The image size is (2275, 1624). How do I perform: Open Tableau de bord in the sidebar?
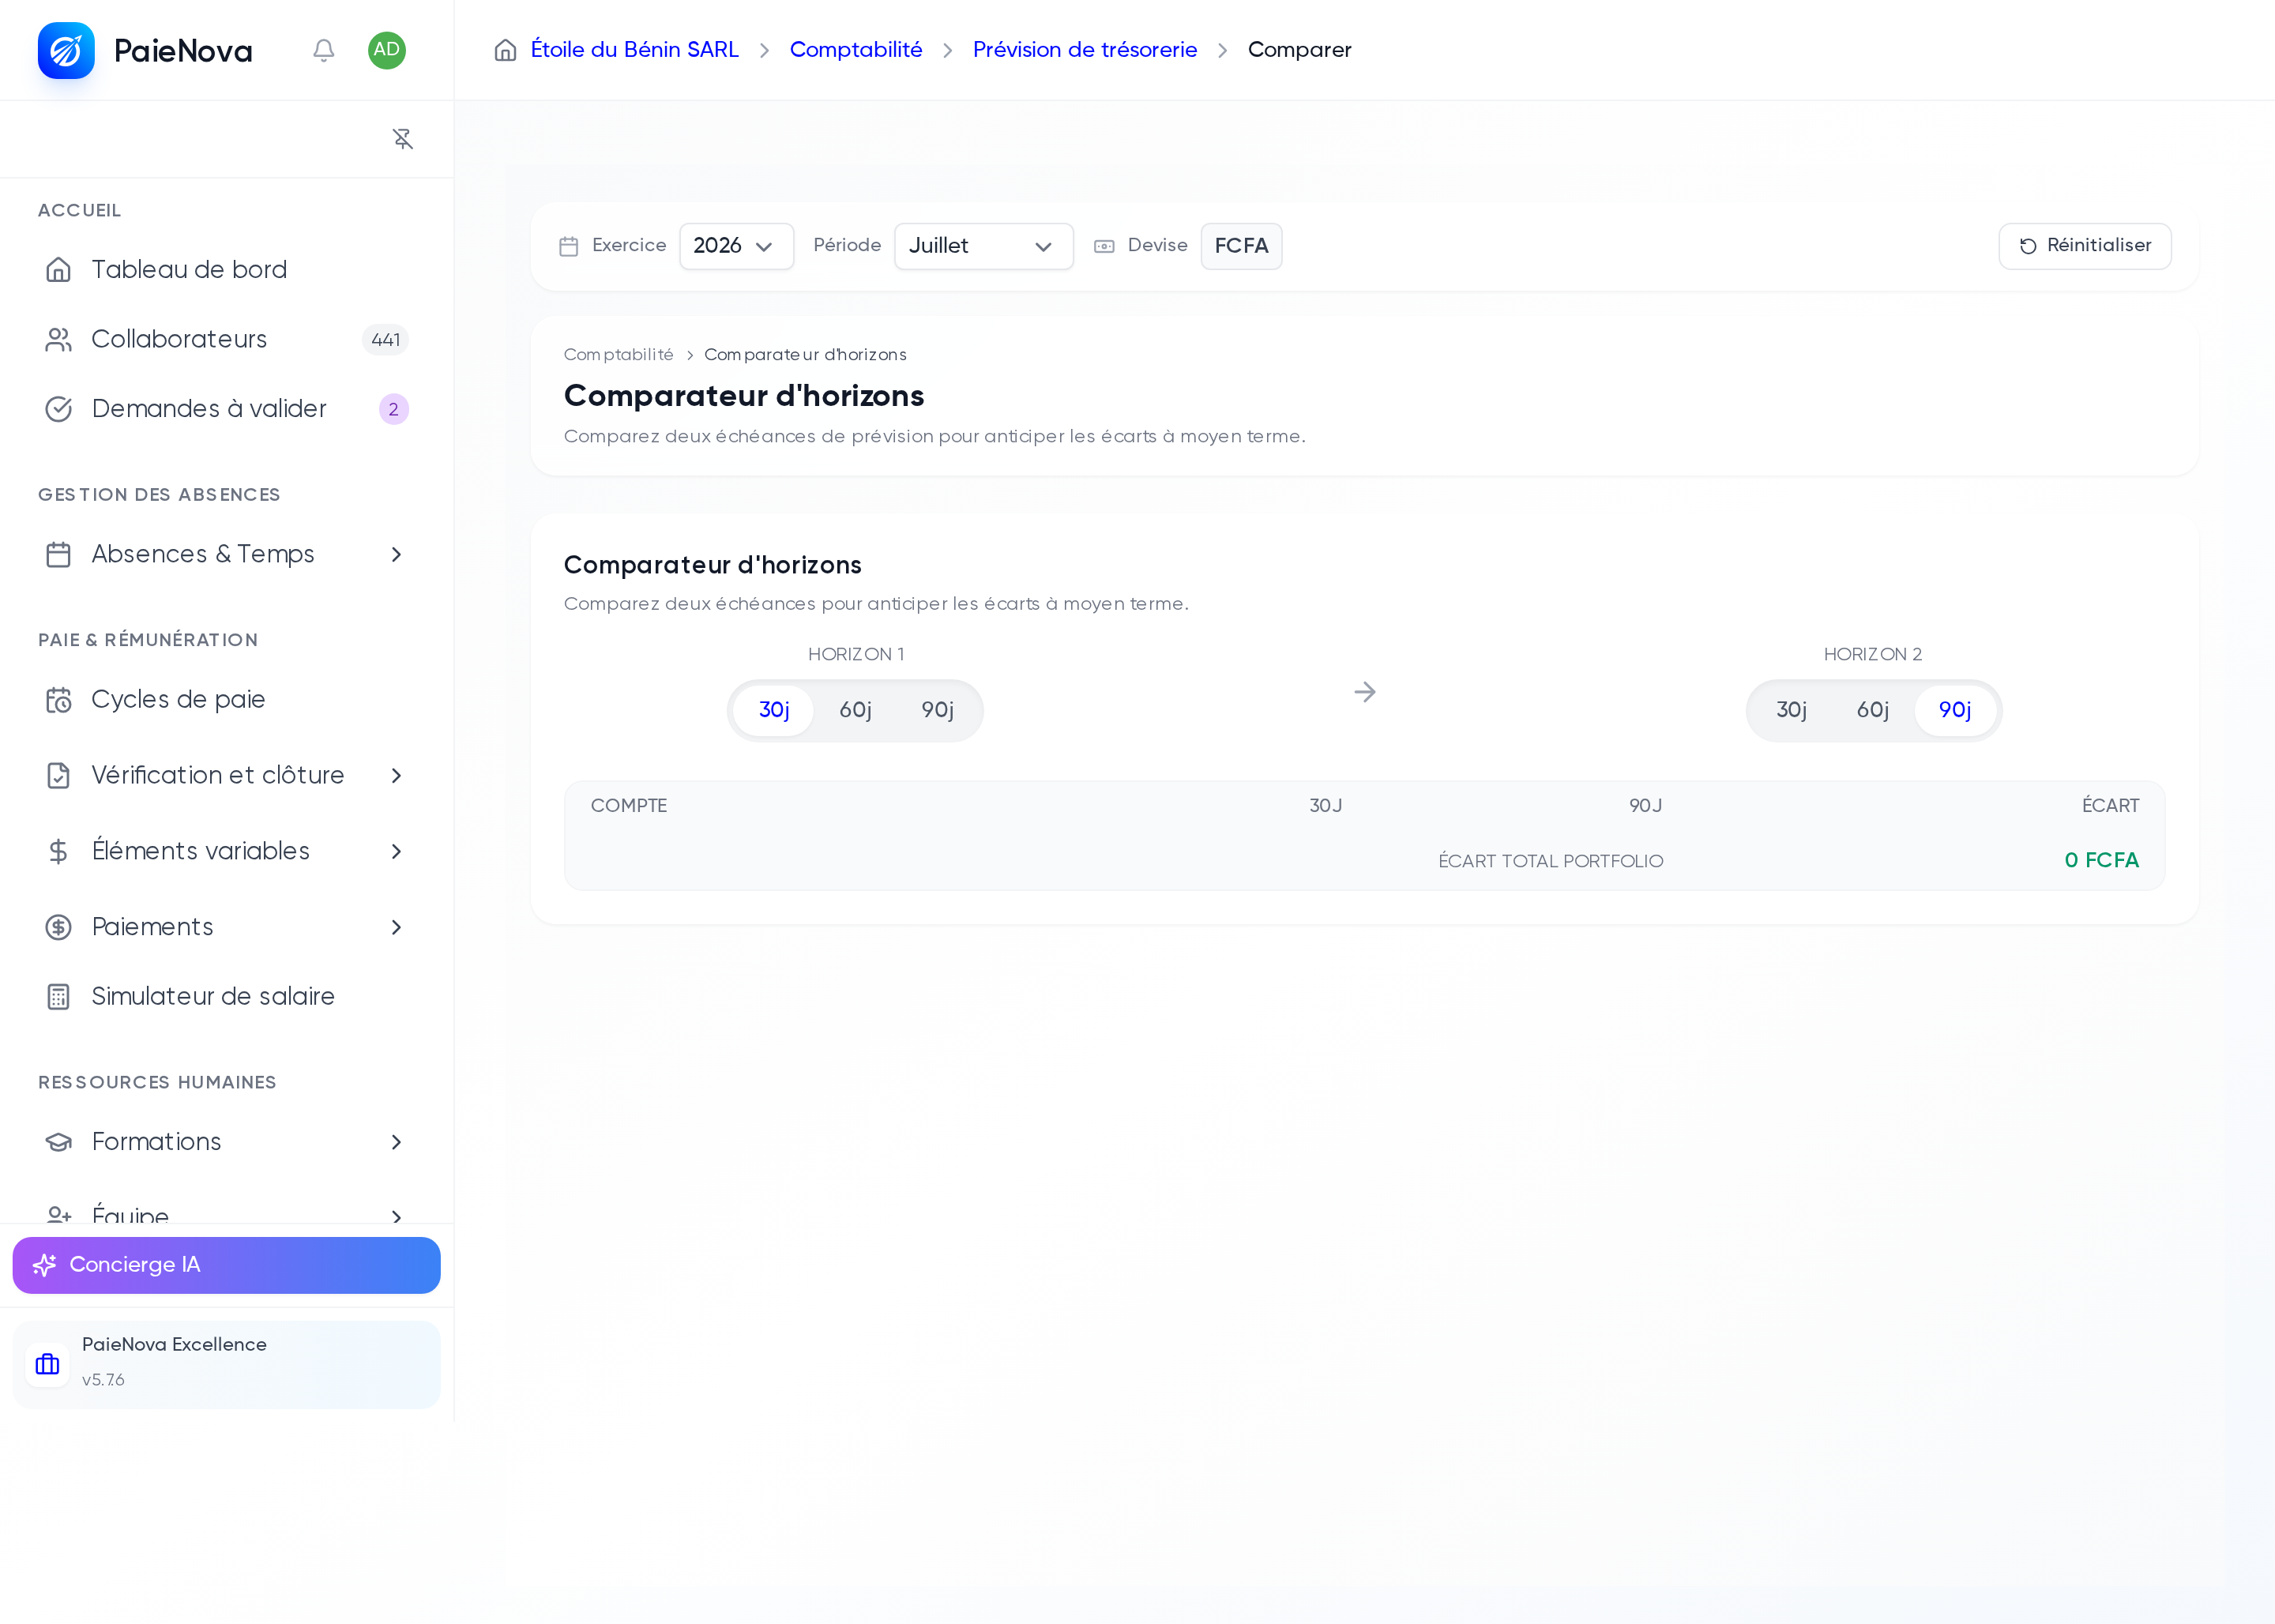point(227,270)
